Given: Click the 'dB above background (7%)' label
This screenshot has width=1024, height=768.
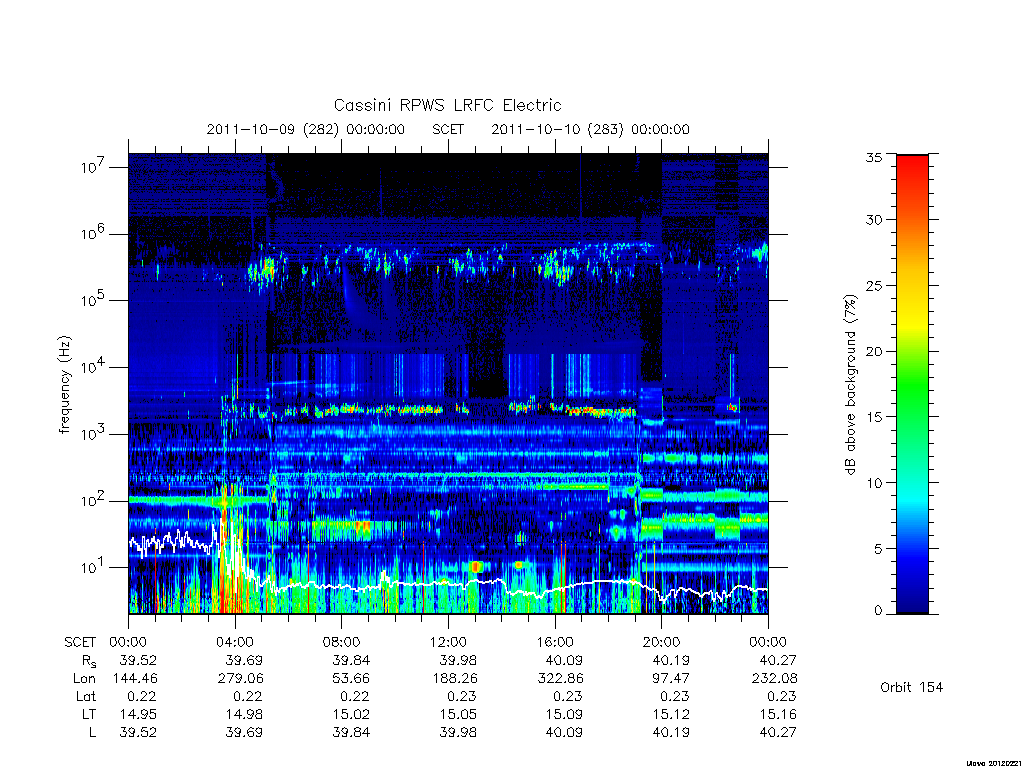Looking at the screenshot, I should (850, 385).
